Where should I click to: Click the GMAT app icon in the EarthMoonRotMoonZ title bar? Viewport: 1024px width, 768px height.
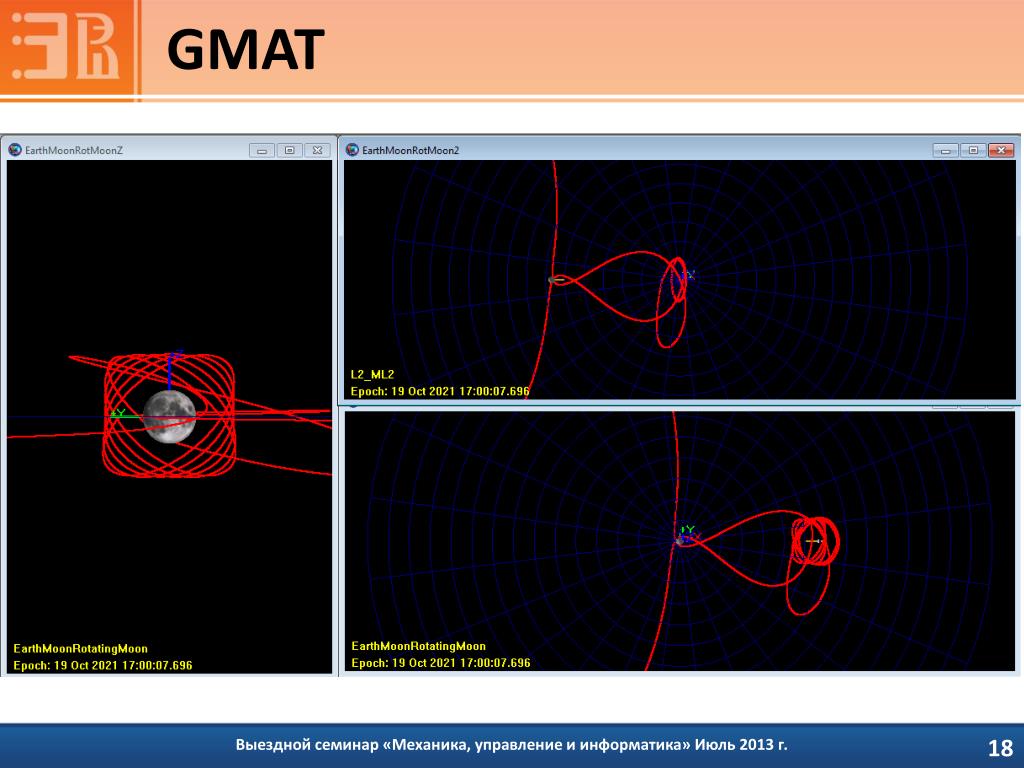tap(15, 150)
